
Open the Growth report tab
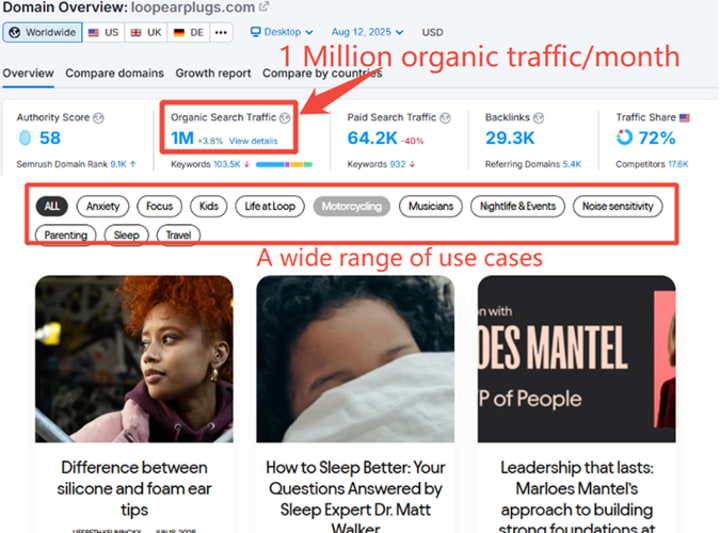point(213,73)
